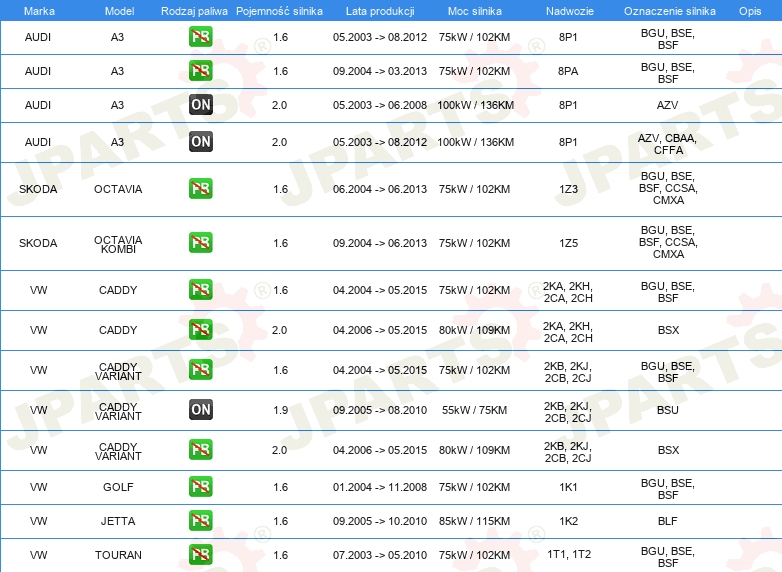
Task: Select the JETTA model cell
Action: pyautogui.click(x=118, y=521)
